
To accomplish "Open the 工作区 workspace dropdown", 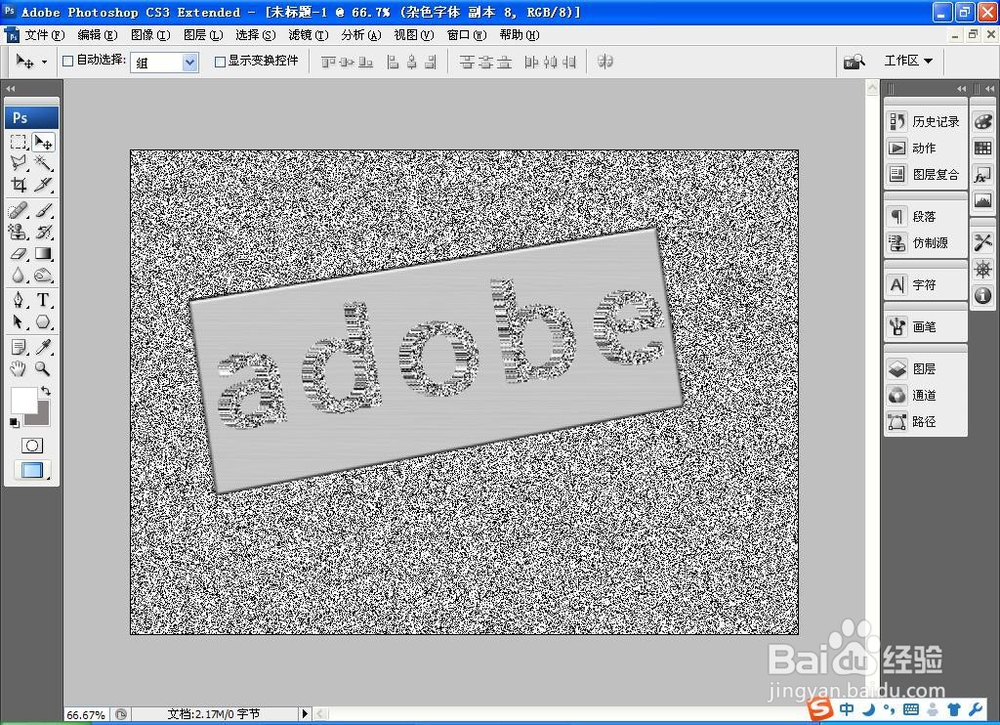I will point(908,61).
